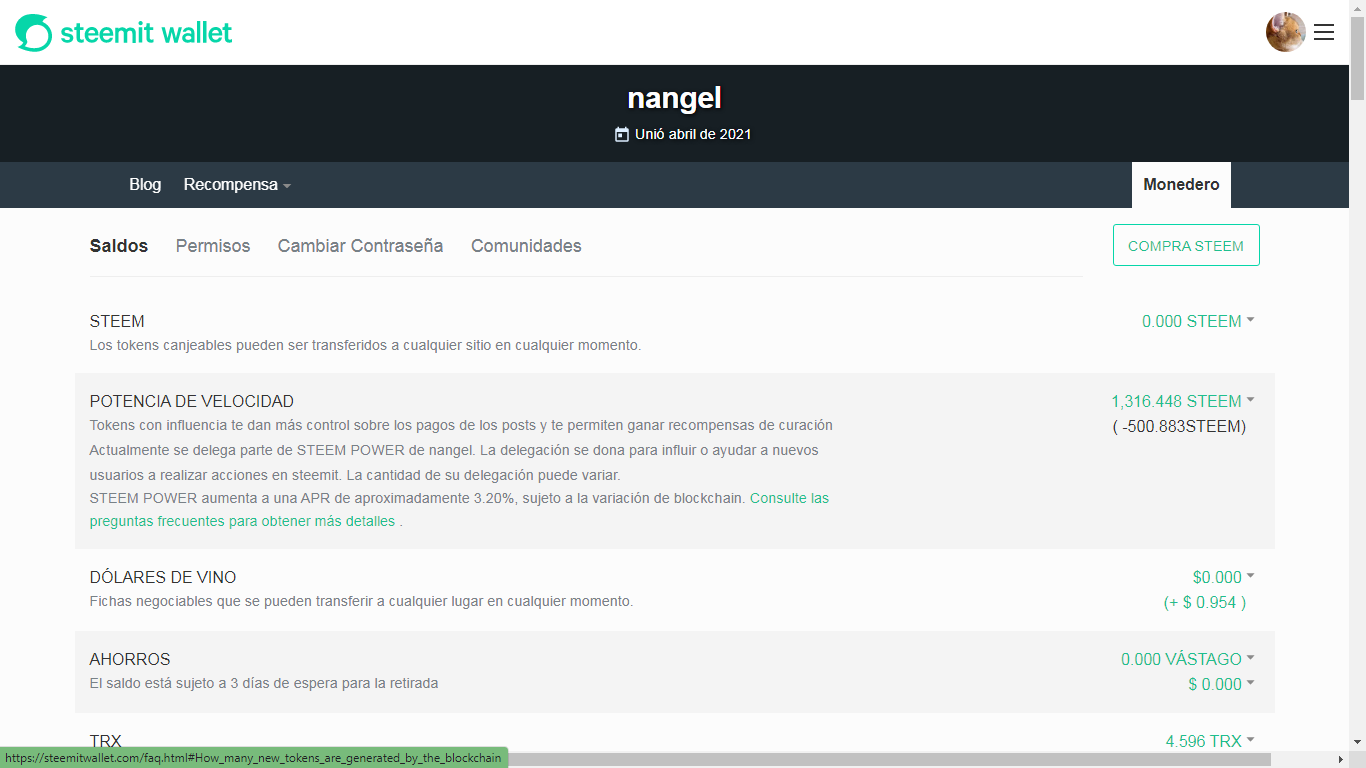Viewport: 1366px width, 768px height.
Task: Open the $ 0.000 savings dropdown
Action: tap(1221, 684)
